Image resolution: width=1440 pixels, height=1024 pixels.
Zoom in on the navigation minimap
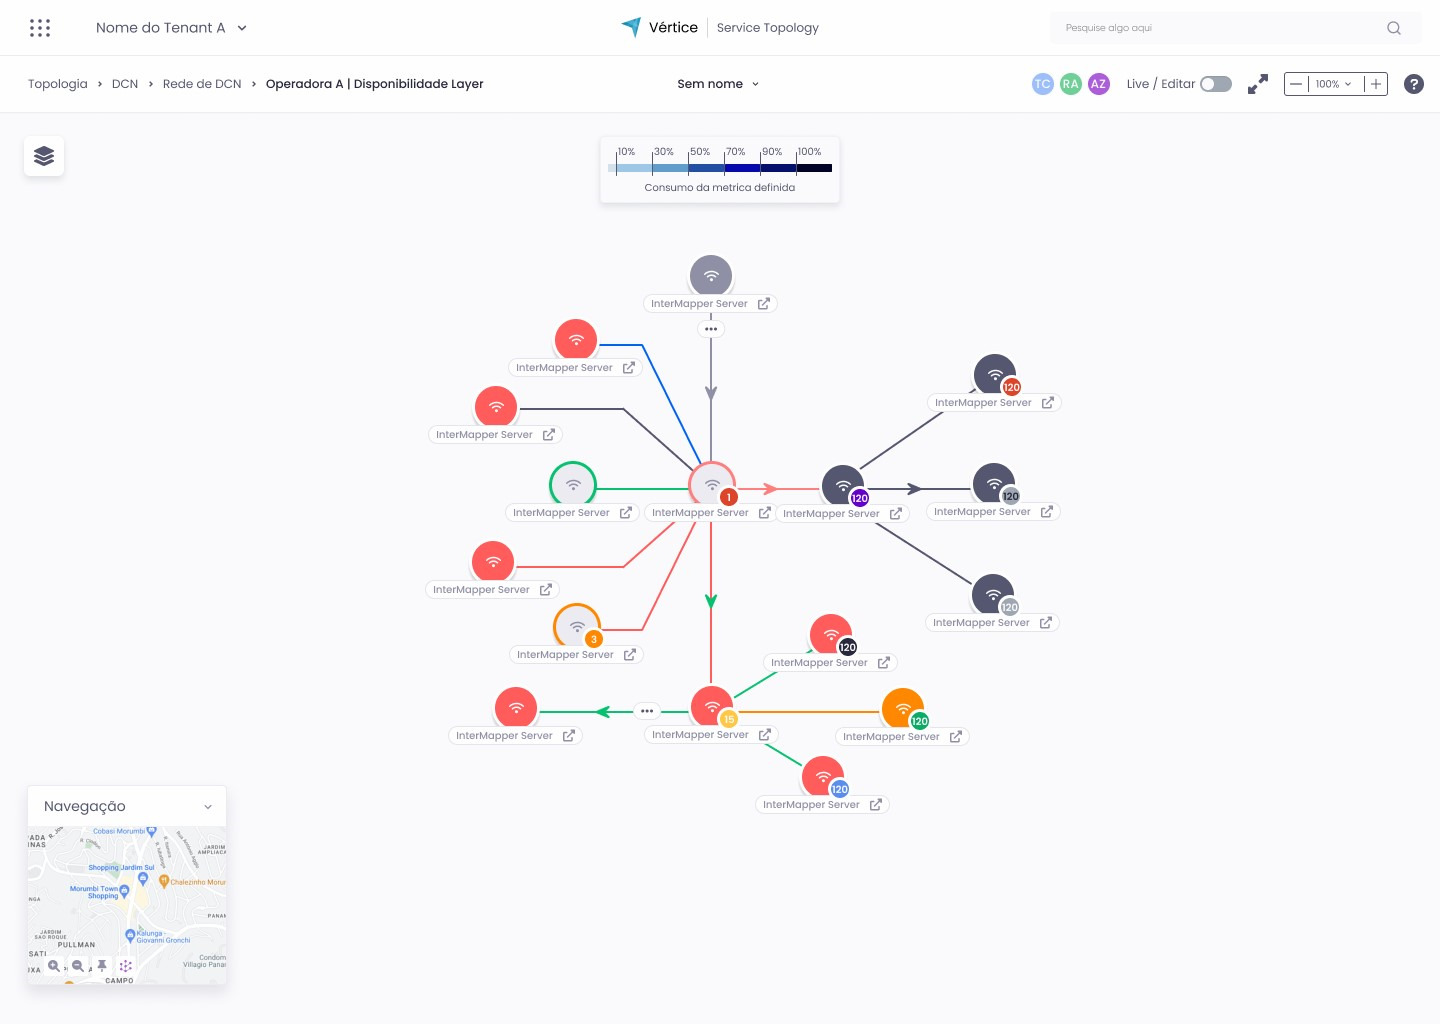54,966
